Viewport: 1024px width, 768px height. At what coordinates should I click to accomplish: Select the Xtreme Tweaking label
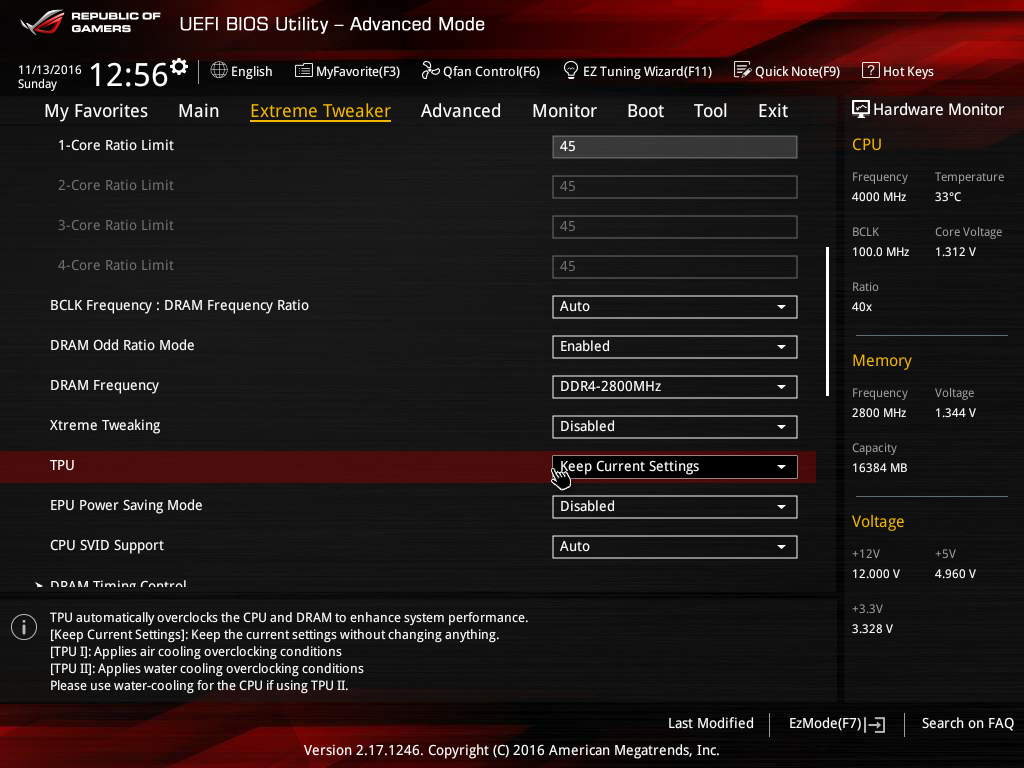click(x=105, y=425)
